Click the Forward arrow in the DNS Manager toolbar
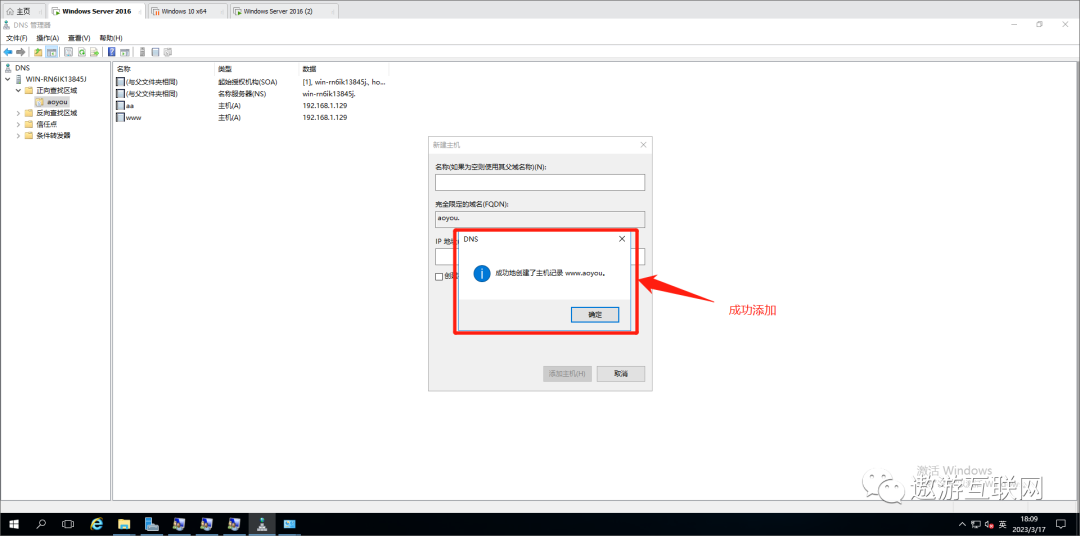The height and width of the screenshot is (536, 1080). (21, 52)
